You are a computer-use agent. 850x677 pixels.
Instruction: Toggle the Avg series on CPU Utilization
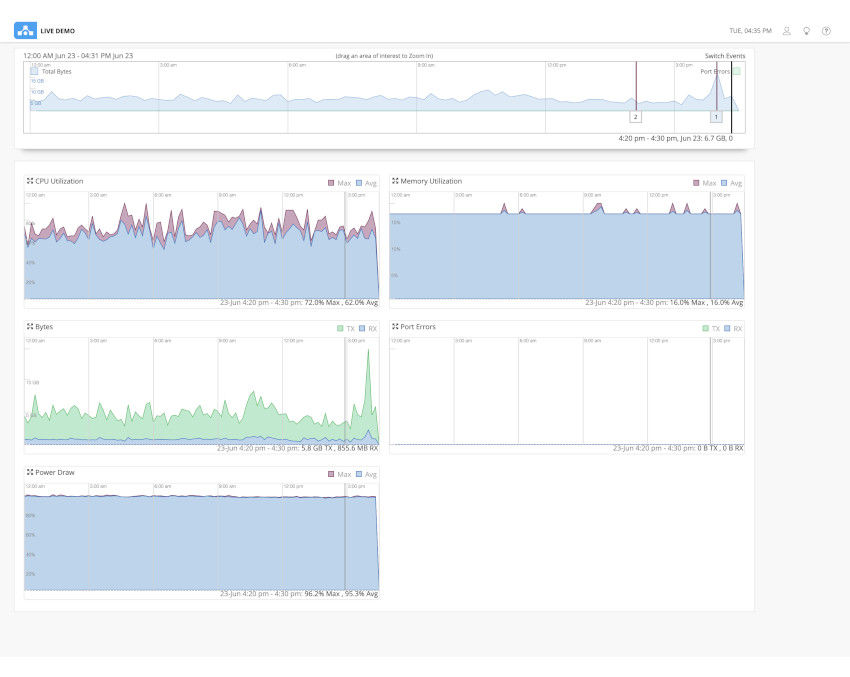(x=366, y=183)
